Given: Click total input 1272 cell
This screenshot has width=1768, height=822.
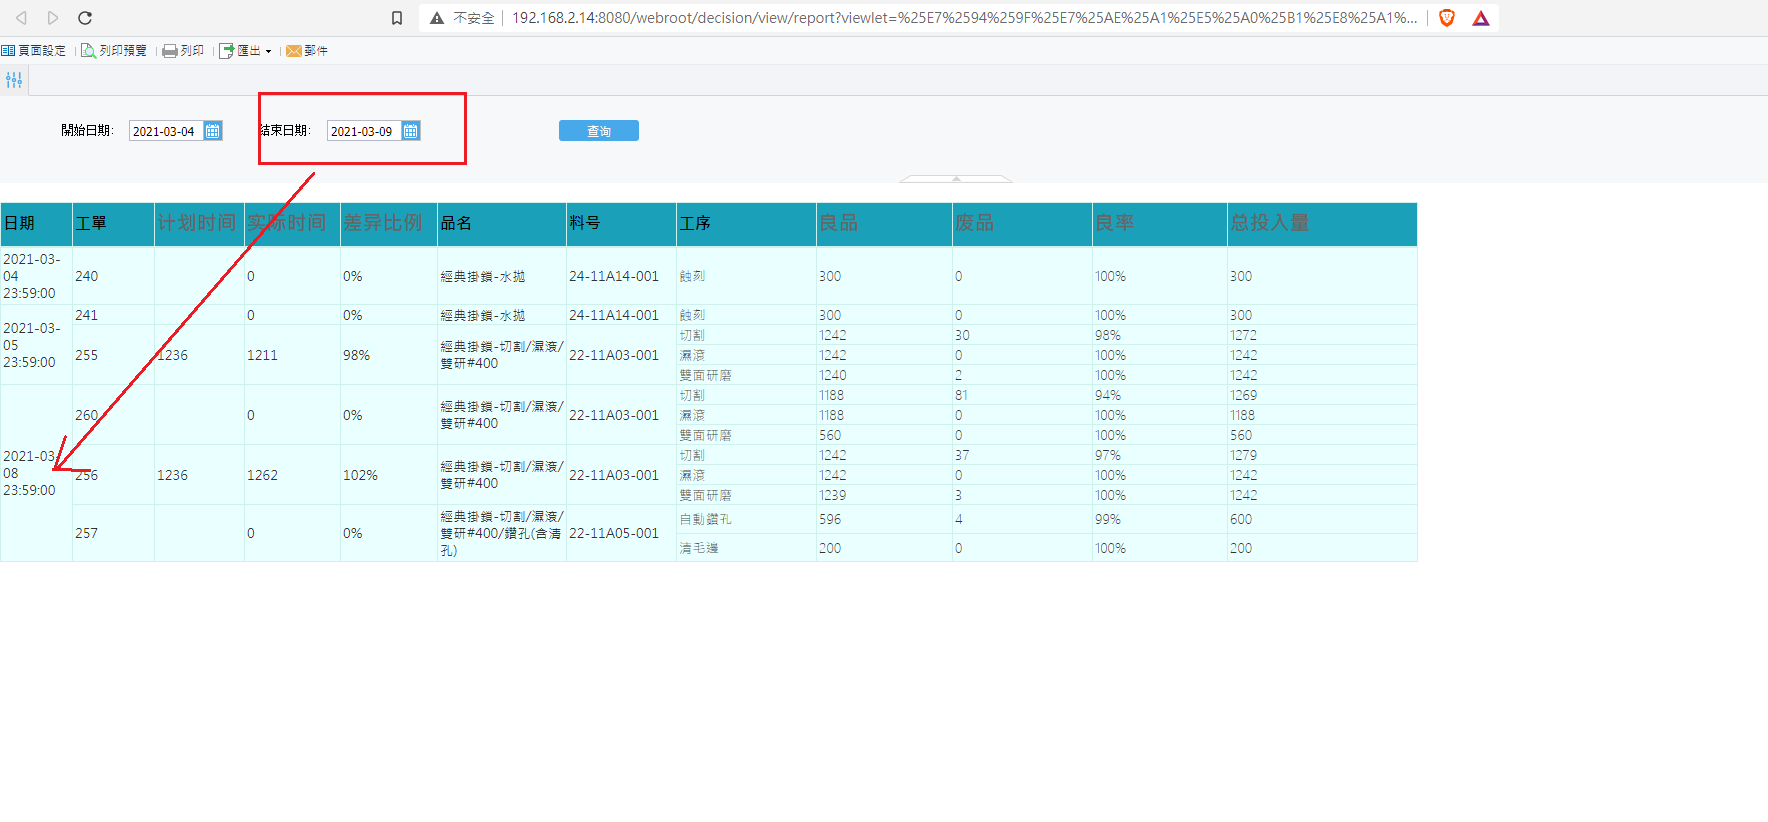Looking at the screenshot, I should (1322, 335).
